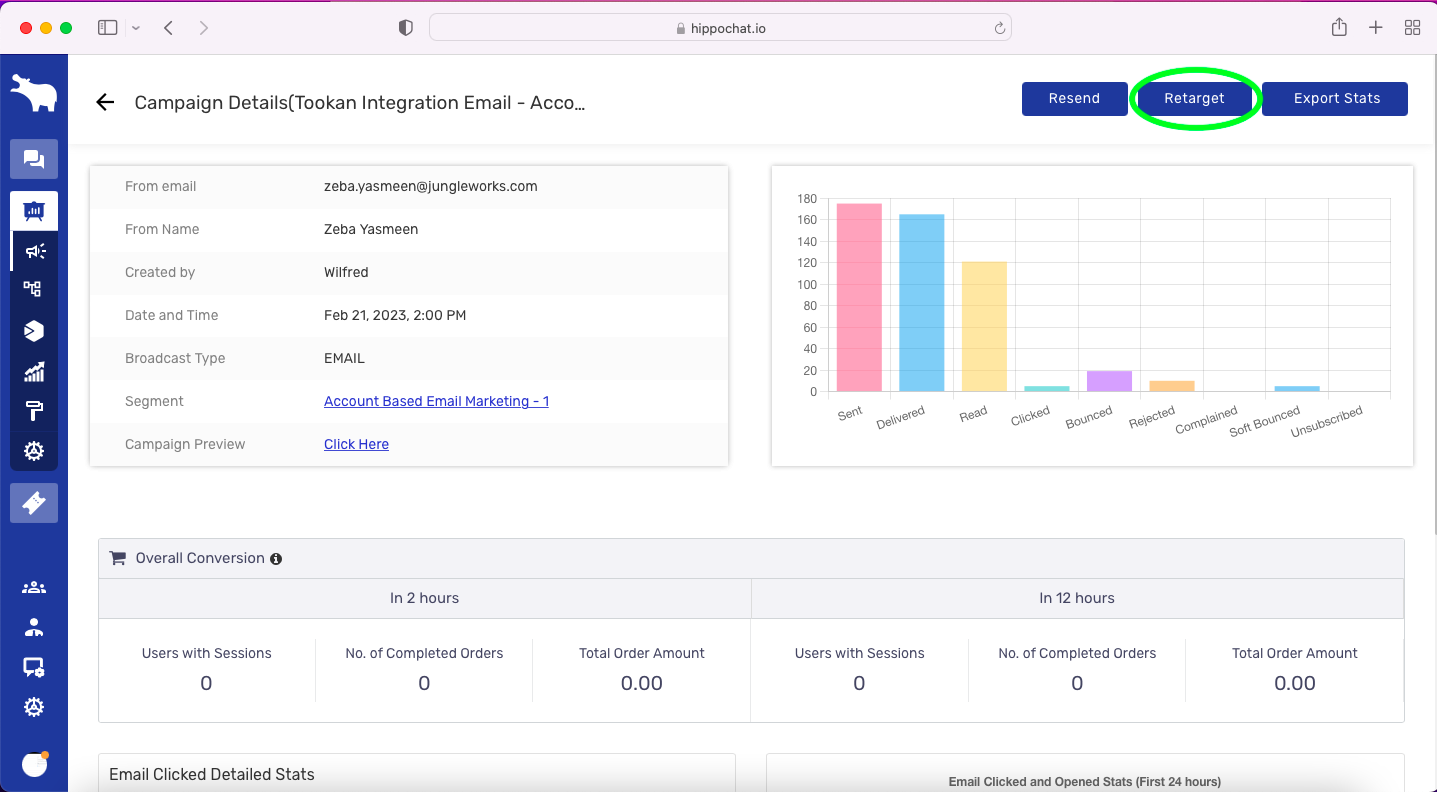Open Account Based Email Marketing segment link

tap(436, 401)
